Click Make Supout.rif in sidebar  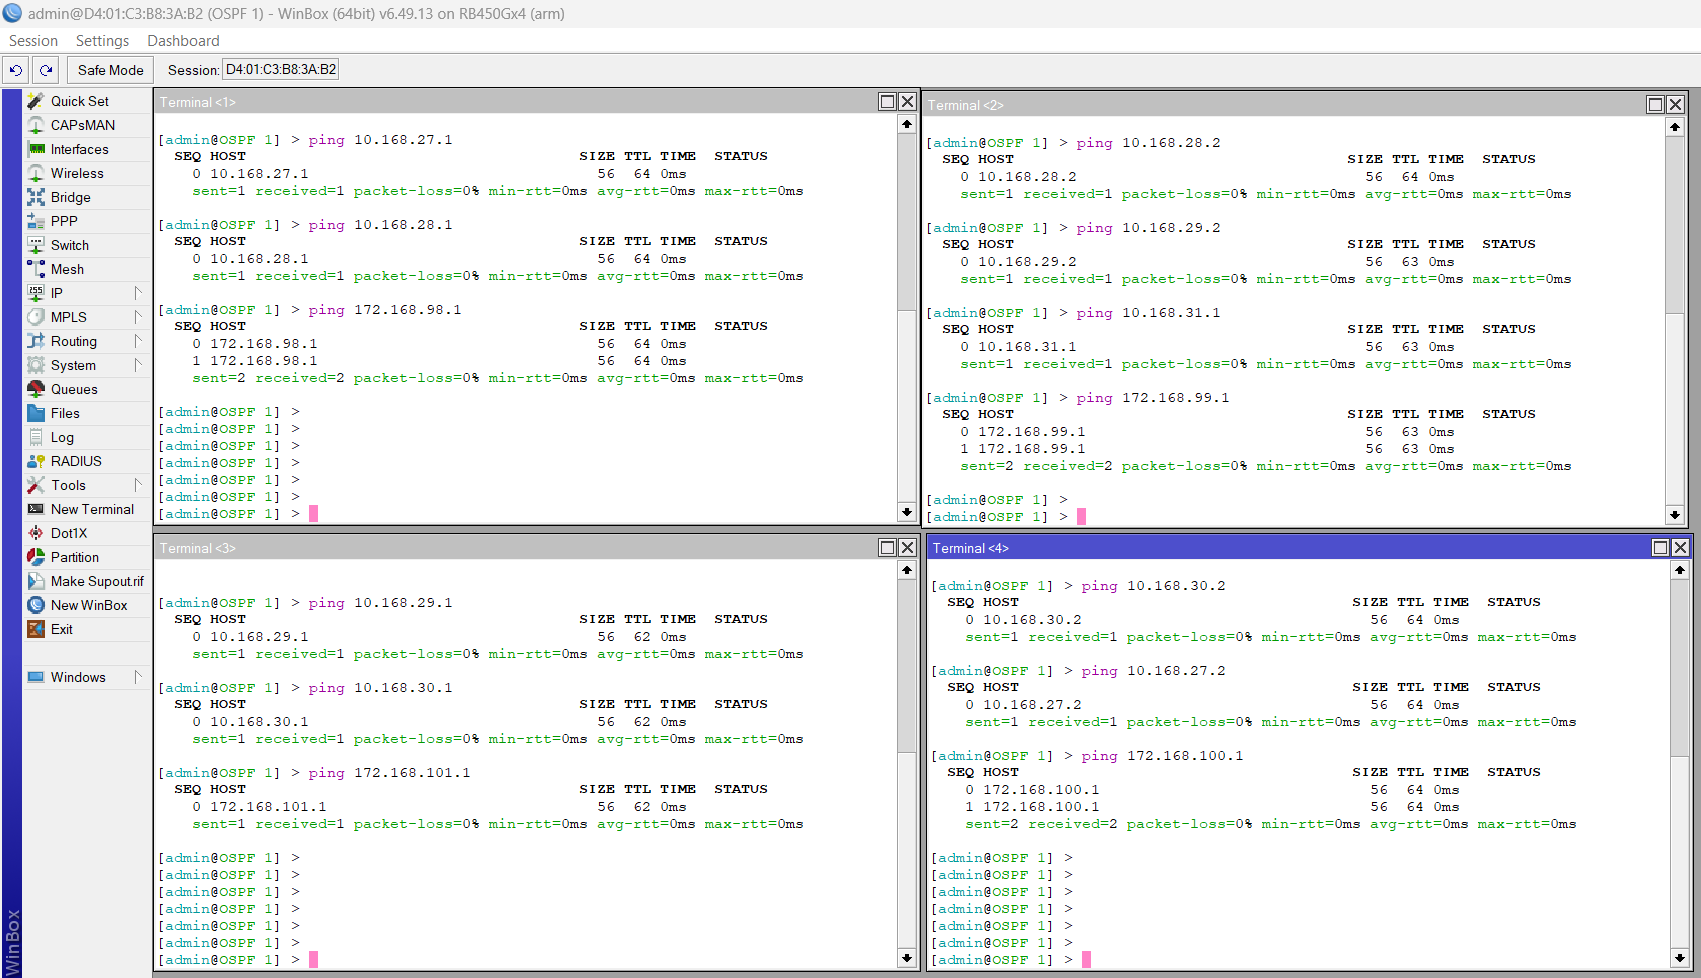(97, 581)
